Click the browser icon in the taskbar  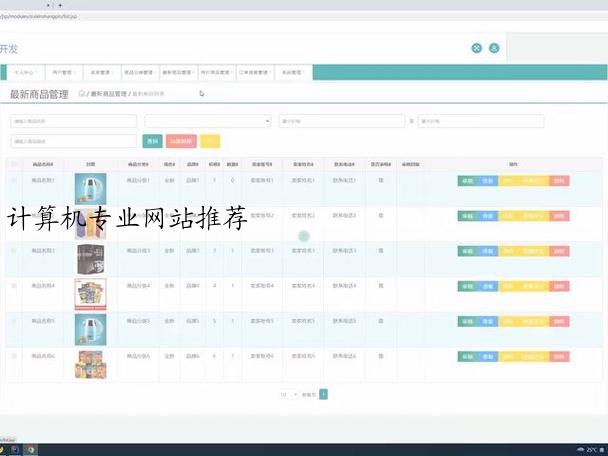coord(31,450)
